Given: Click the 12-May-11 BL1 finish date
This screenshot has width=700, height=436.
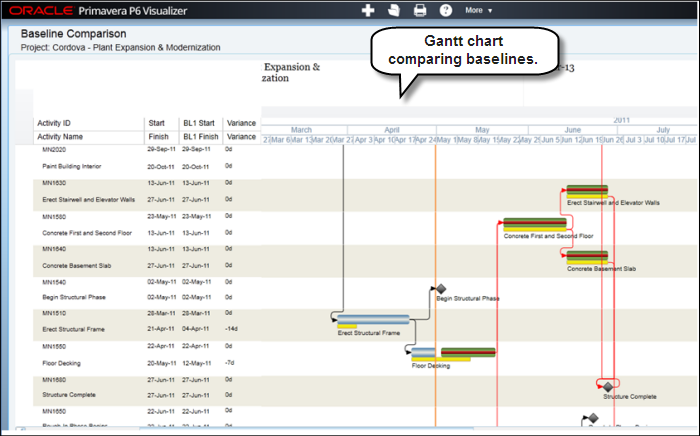Looking at the screenshot, I should coord(196,363).
